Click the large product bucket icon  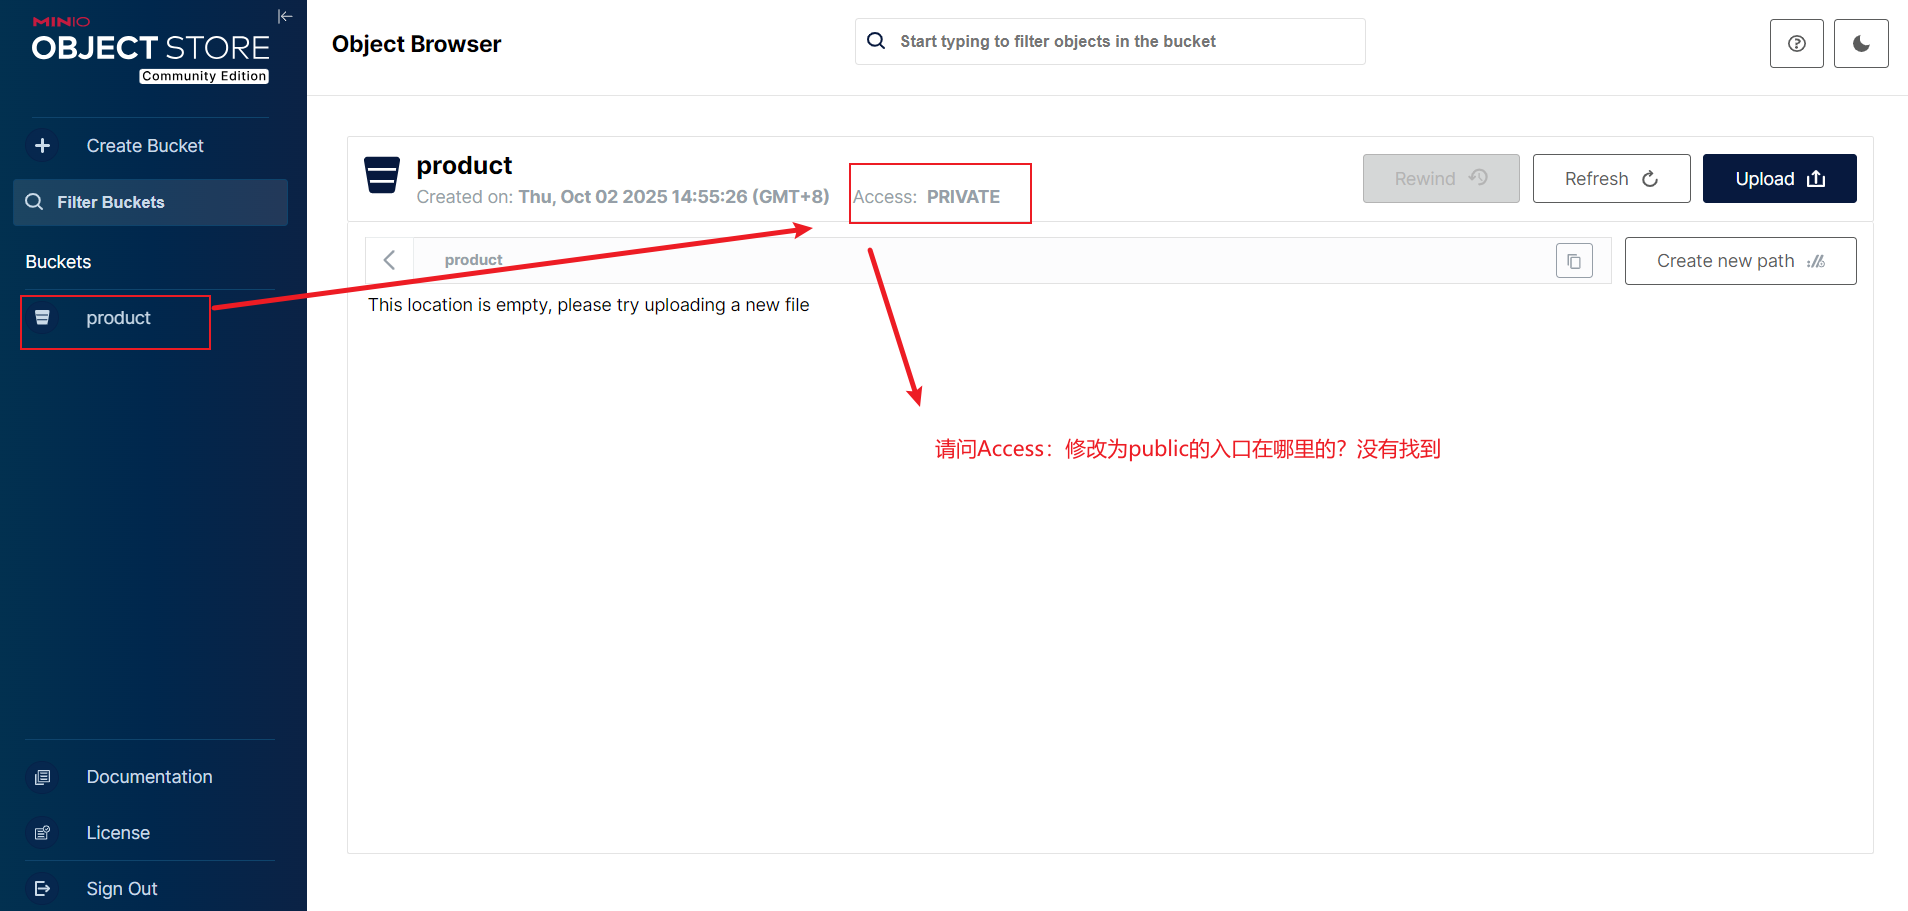coord(382,175)
